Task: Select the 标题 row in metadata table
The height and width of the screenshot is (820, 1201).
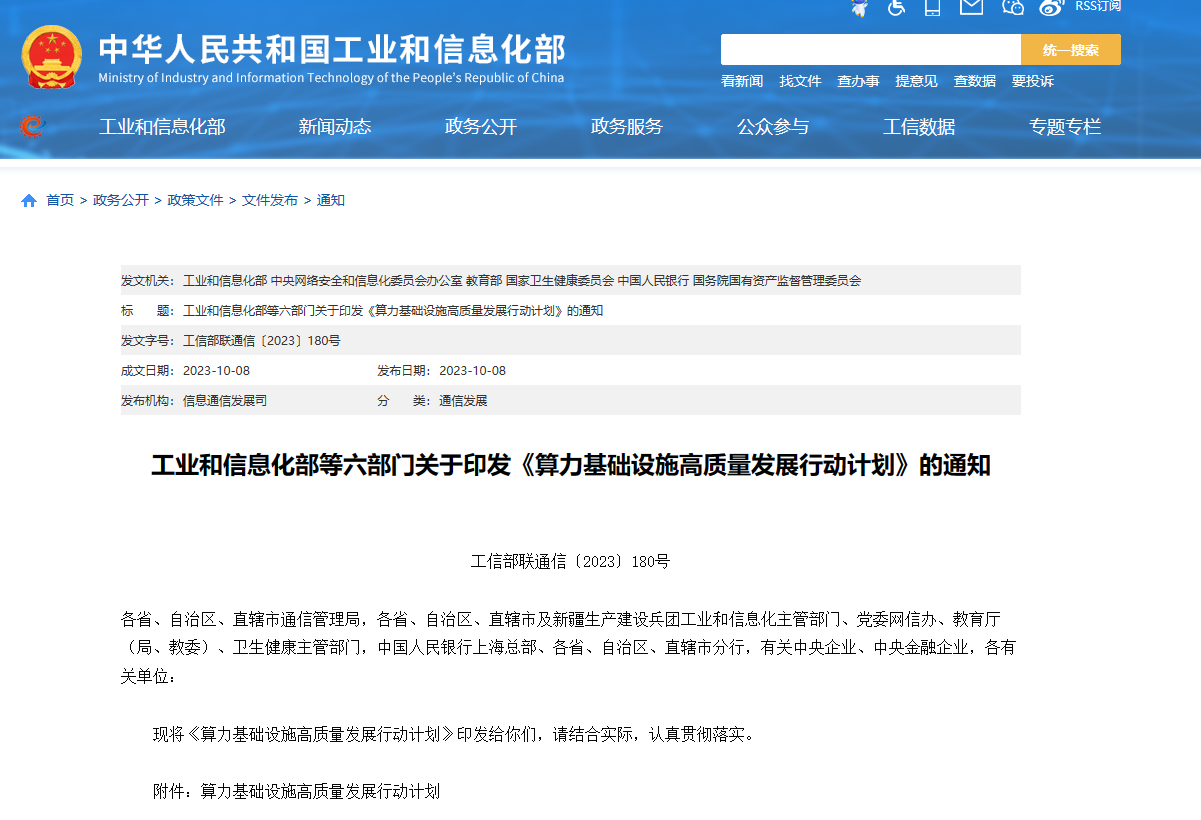Action: pyautogui.click(x=571, y=311)
